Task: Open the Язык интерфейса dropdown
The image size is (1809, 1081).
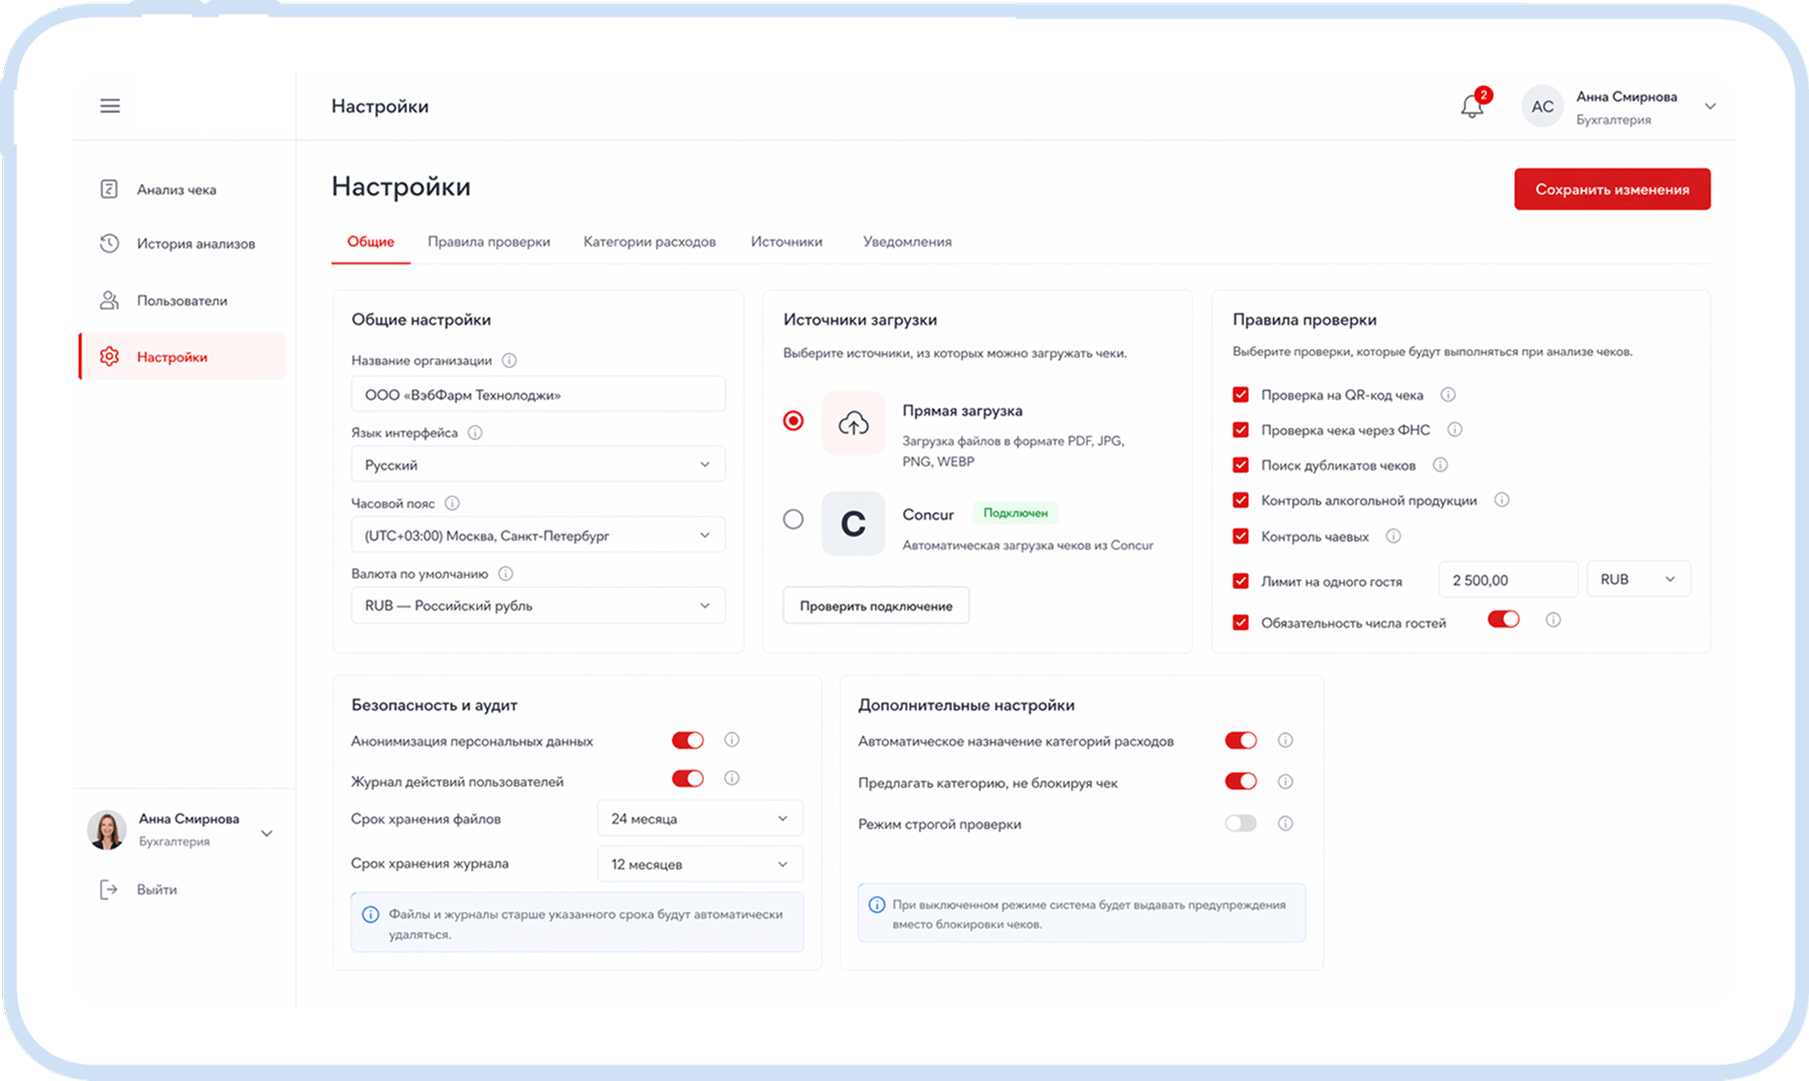Action: [x=538, y=464]
